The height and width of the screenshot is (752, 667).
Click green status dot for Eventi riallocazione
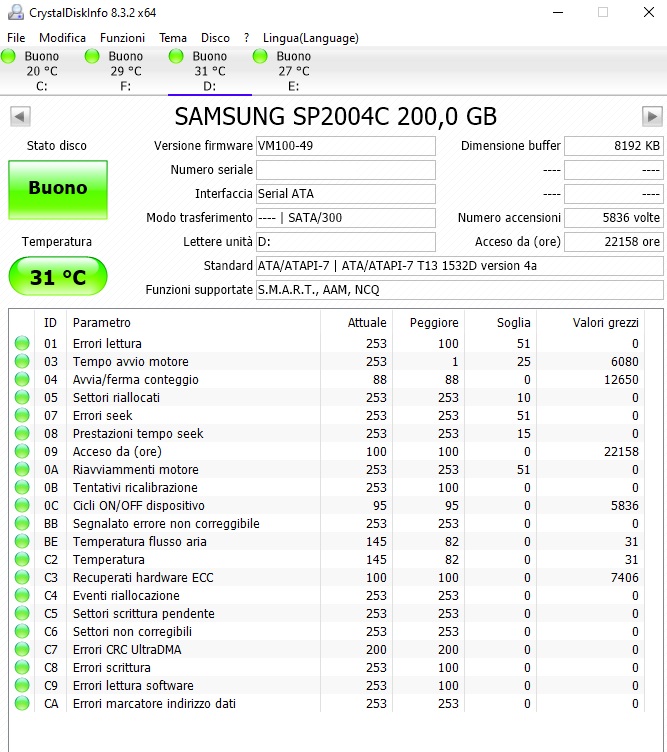click(x=22, y=595)
